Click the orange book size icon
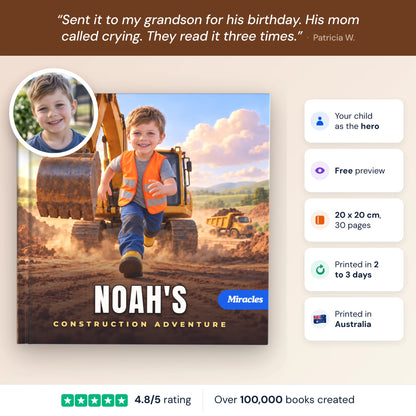This screenshot has width=416, height=416. (x=320, y=220)
